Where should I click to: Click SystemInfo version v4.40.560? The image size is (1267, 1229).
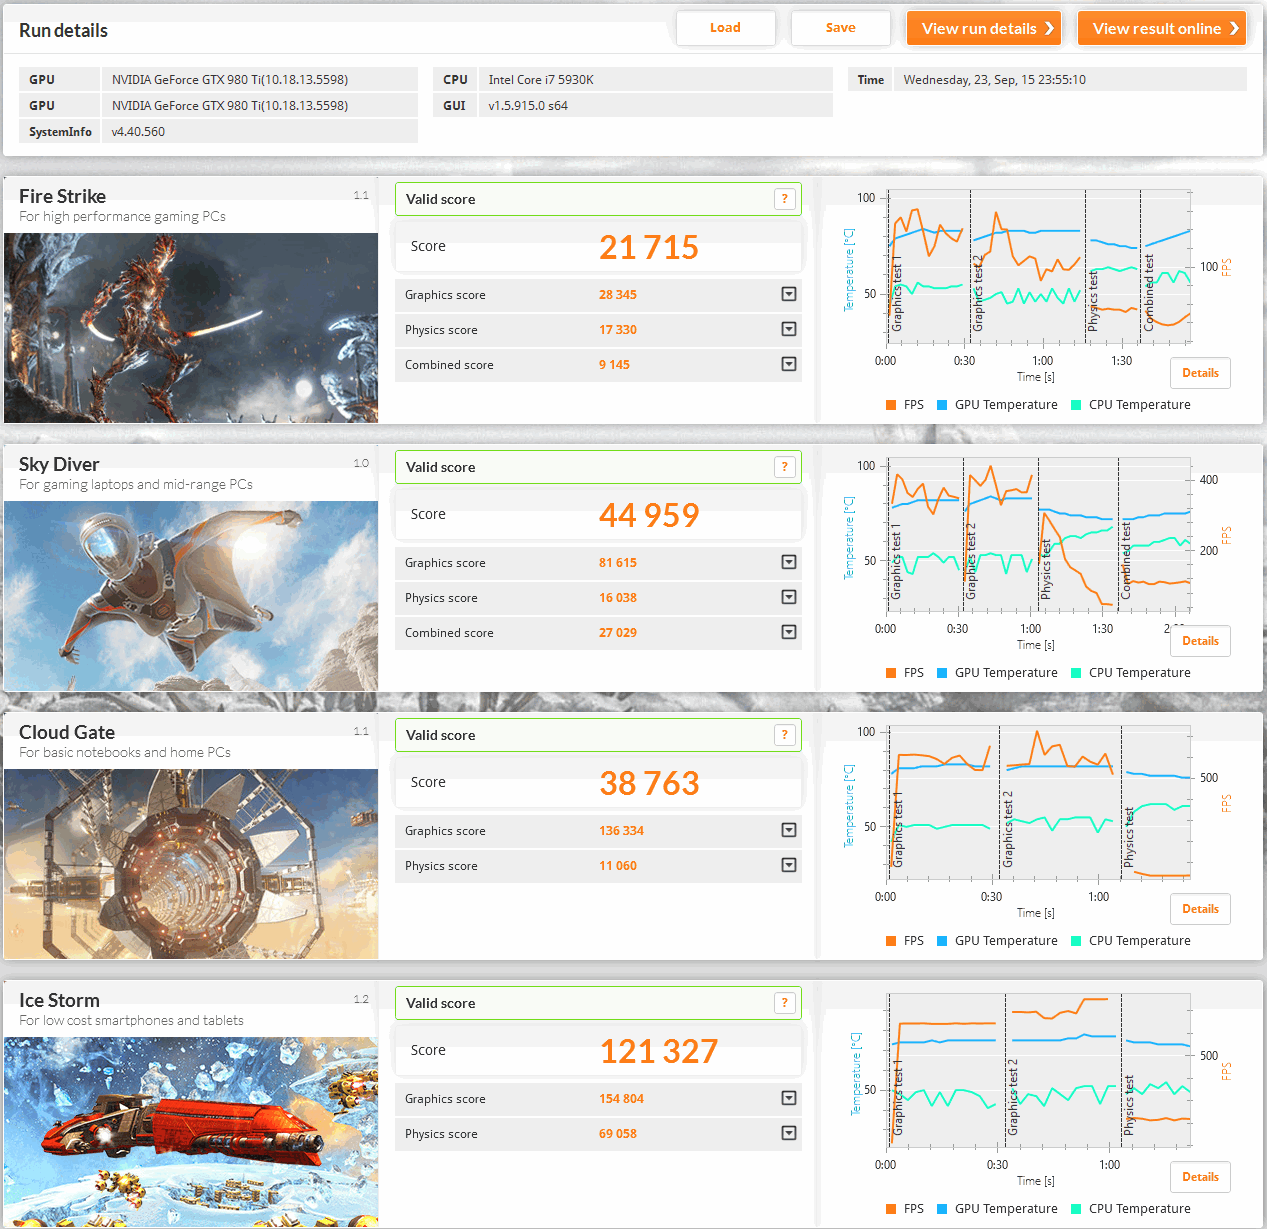click(138, 132)
